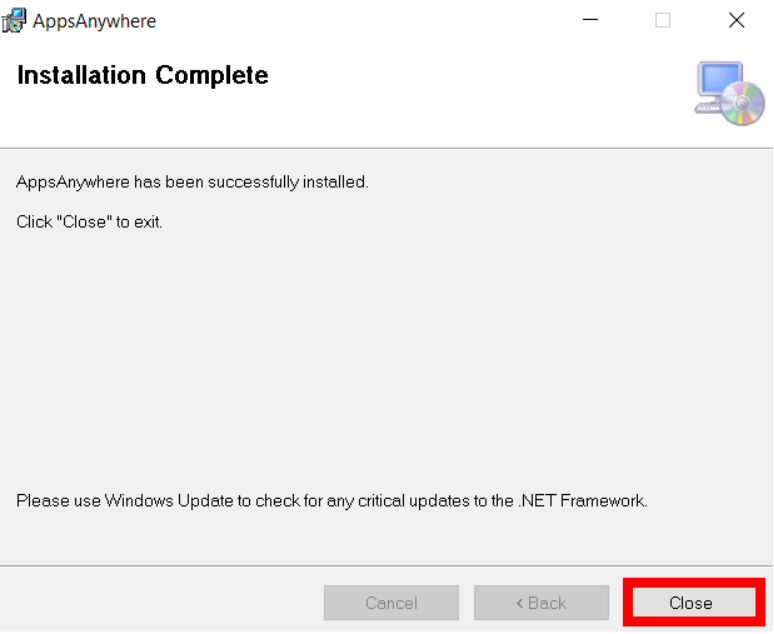The height and width of the screenshot is (634, 774).
Task: Click the AppsAnywhere title bar text
Action: click(94, 21)
